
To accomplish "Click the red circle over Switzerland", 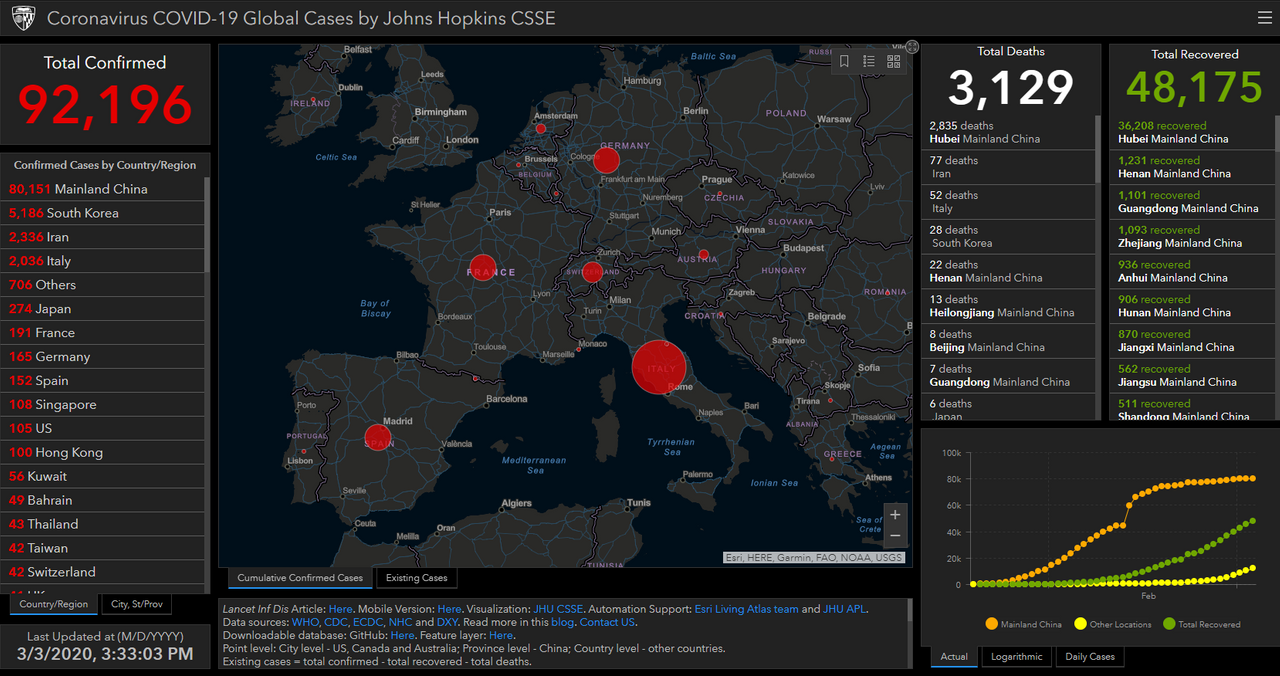I will (x=593, y=271).
